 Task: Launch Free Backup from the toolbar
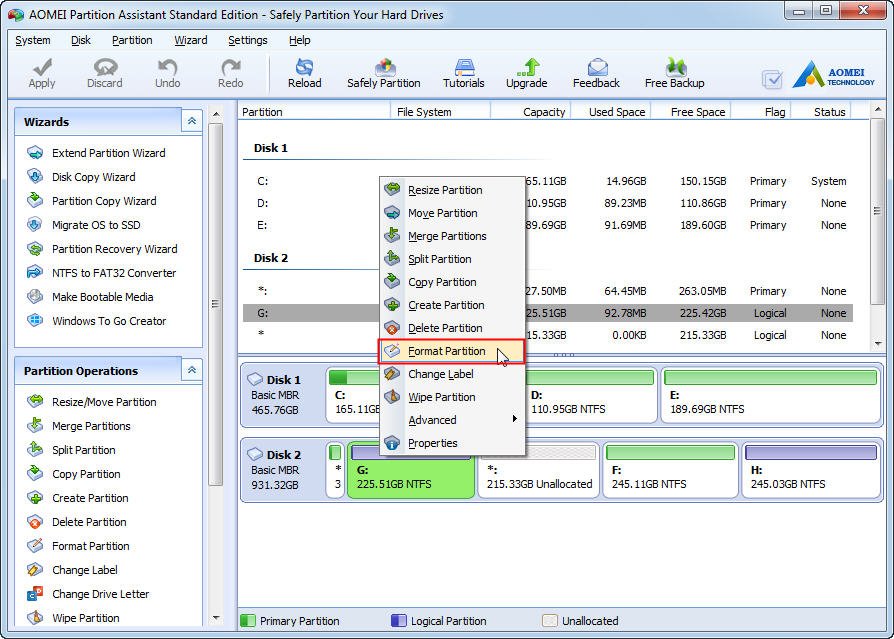(x=674, y=74)
